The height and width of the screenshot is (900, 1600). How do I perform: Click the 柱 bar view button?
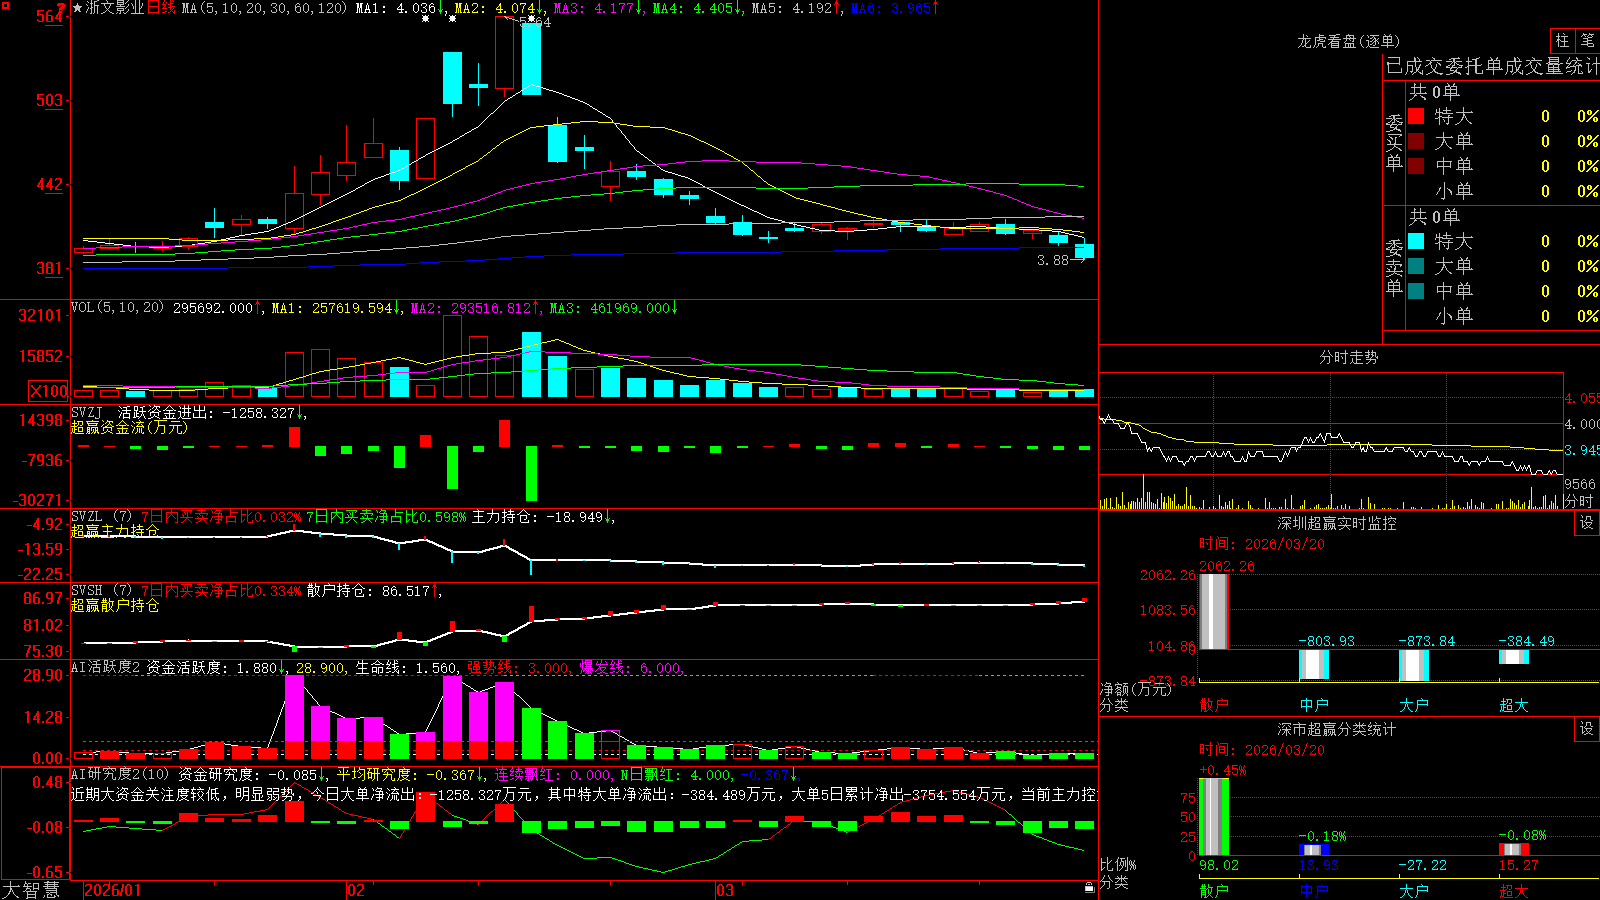pyautogui.click(x=1562, y=40)
